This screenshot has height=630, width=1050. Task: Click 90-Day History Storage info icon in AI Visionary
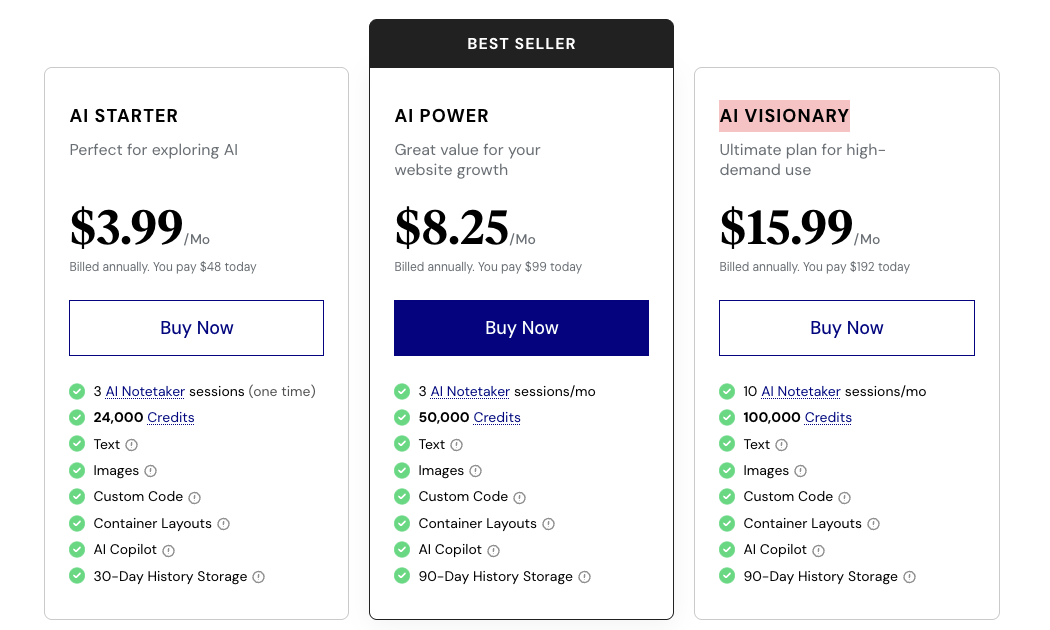(x=909, y=577)
